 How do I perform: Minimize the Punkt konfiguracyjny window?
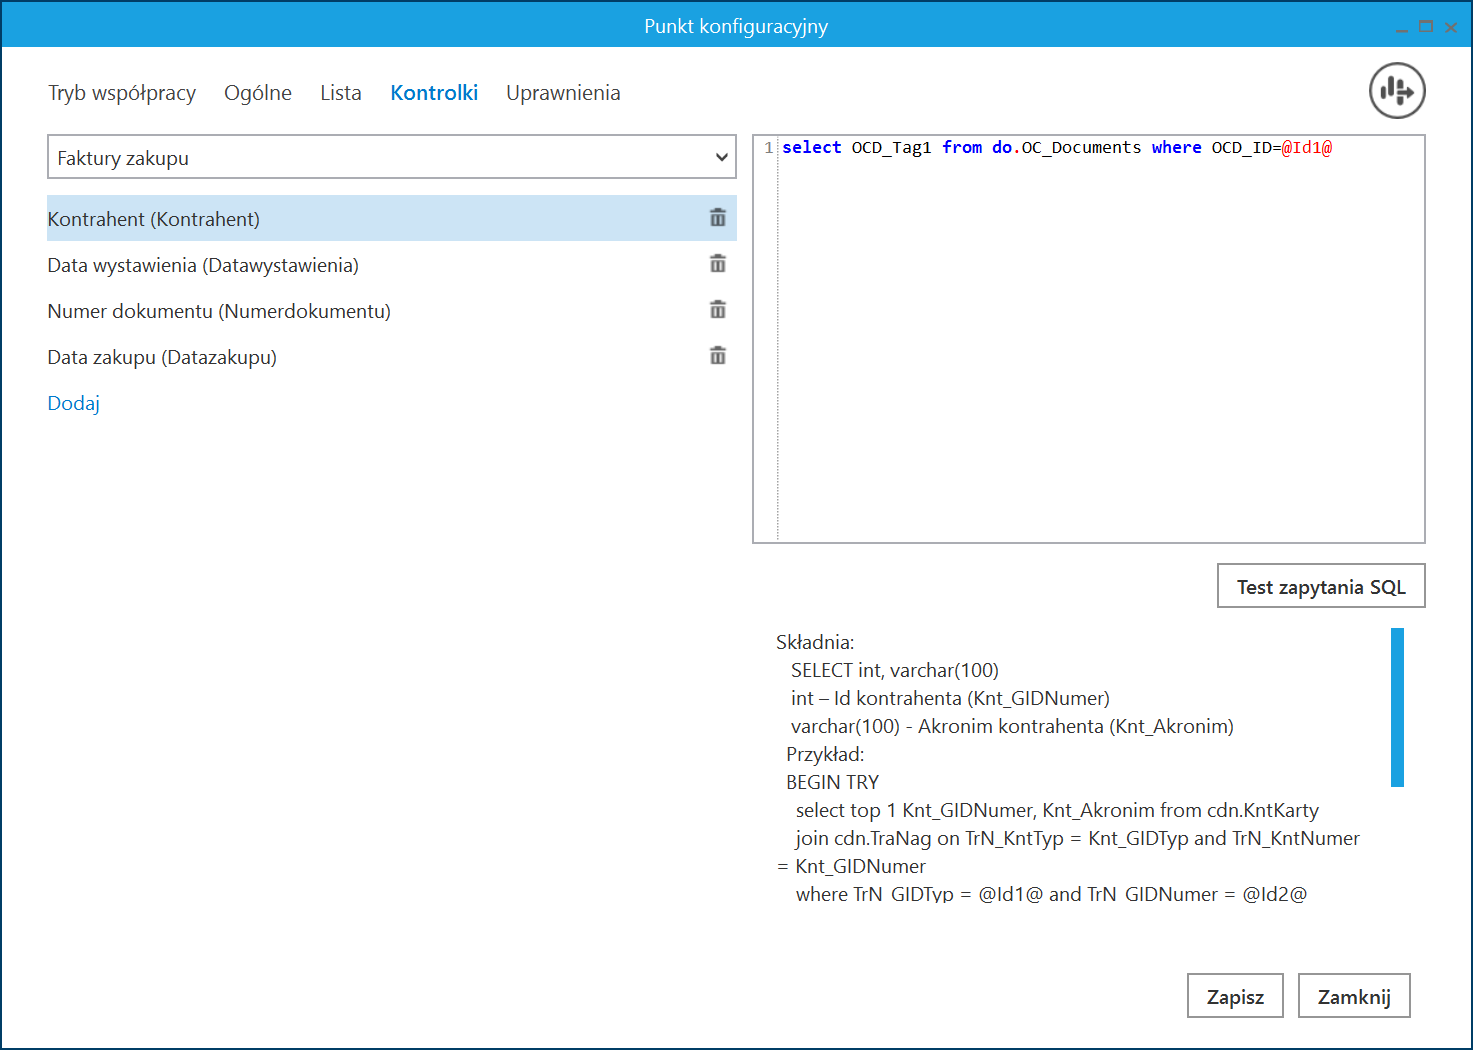(1402, 28)
